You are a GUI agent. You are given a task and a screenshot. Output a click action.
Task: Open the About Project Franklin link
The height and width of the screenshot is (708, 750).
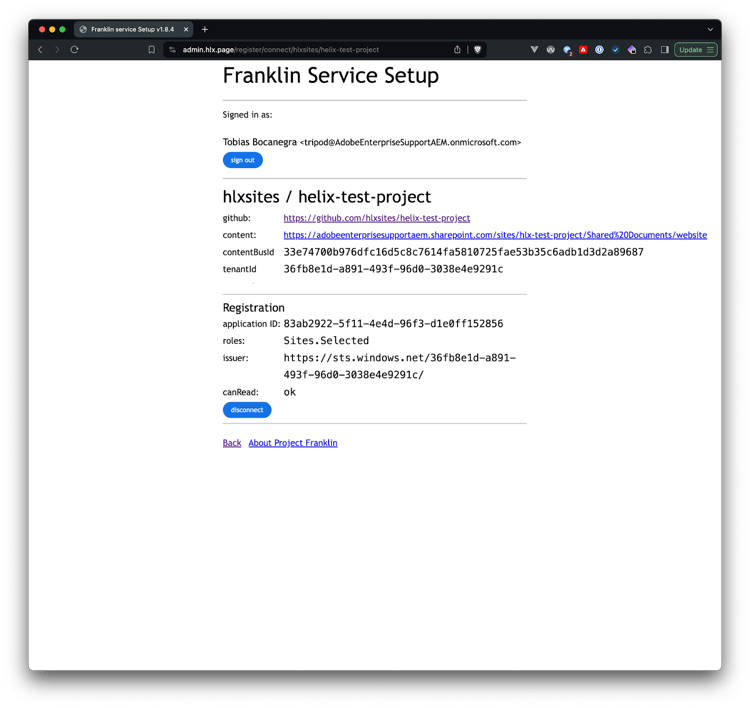(293, 443)
